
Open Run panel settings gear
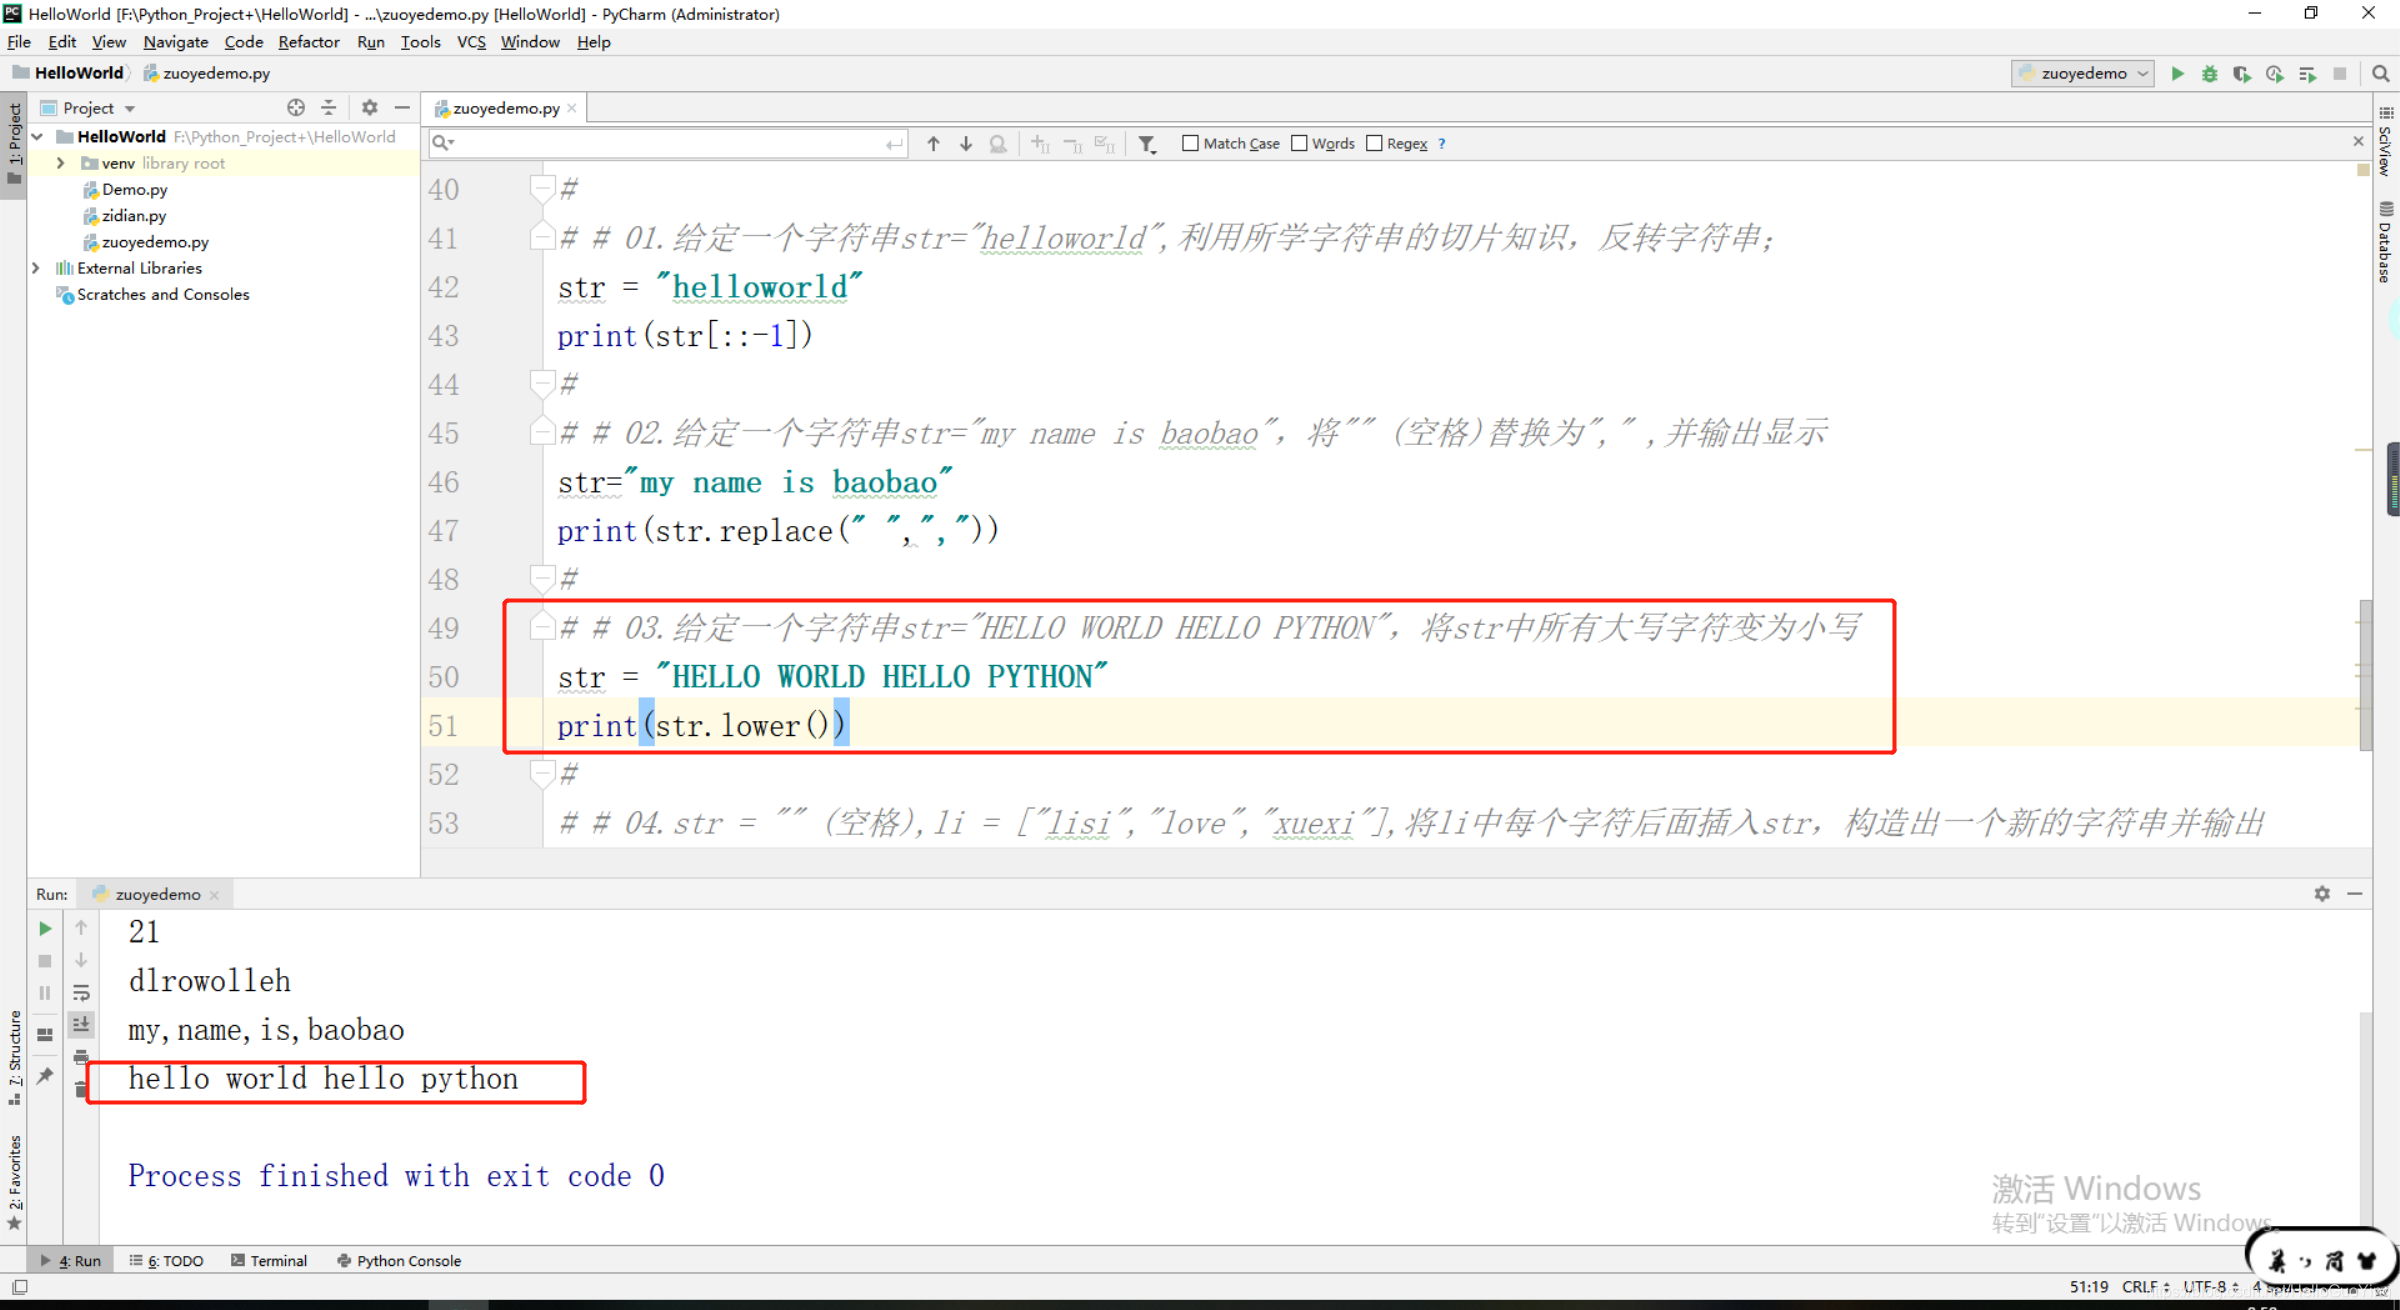[x=2321, y=893]
